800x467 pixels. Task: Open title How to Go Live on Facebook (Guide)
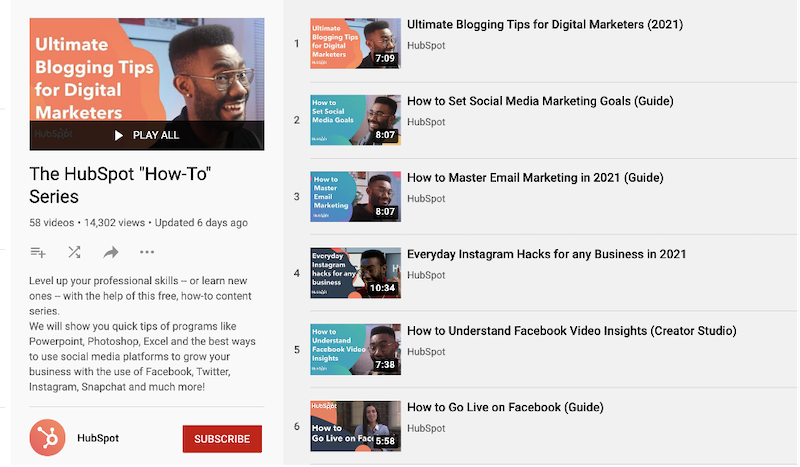point(505,407)
